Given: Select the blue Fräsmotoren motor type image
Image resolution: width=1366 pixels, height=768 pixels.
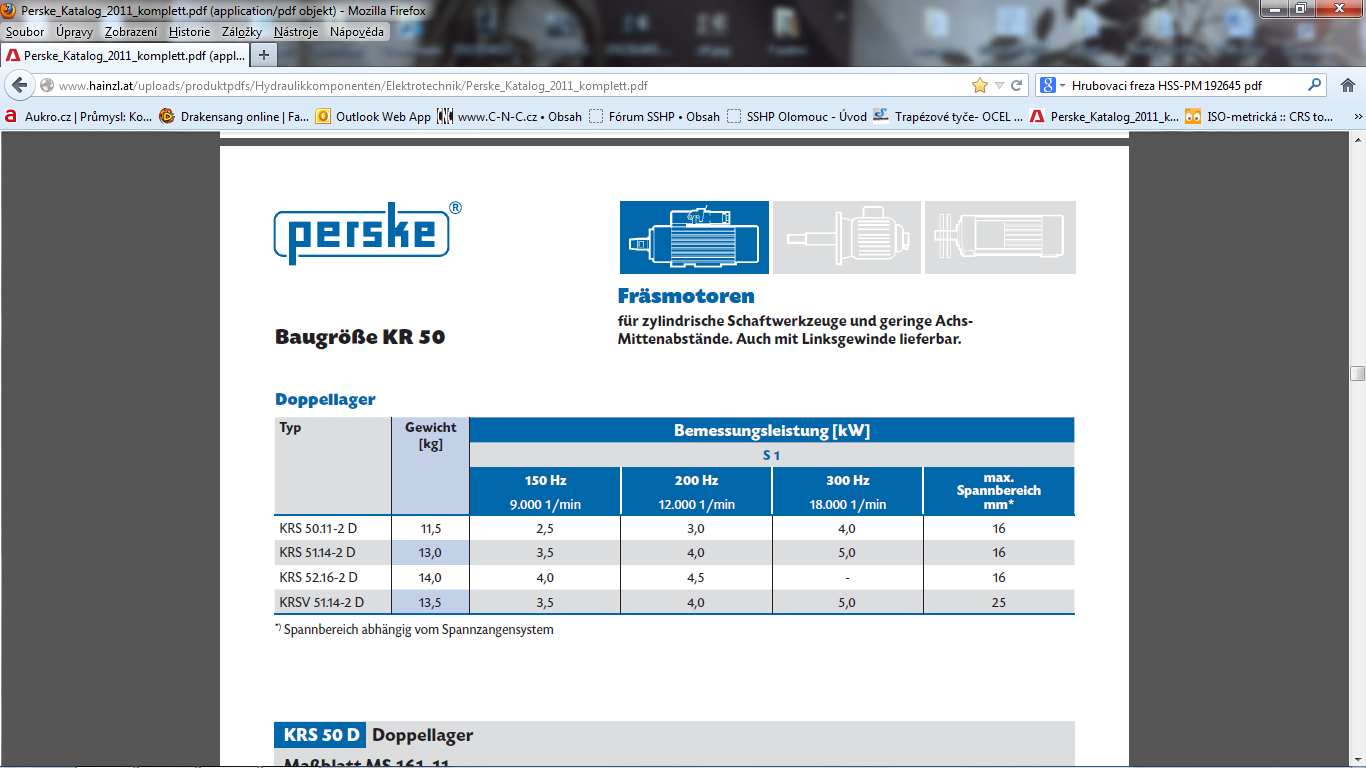Looking at the screenshot, I should pos(694,237).
